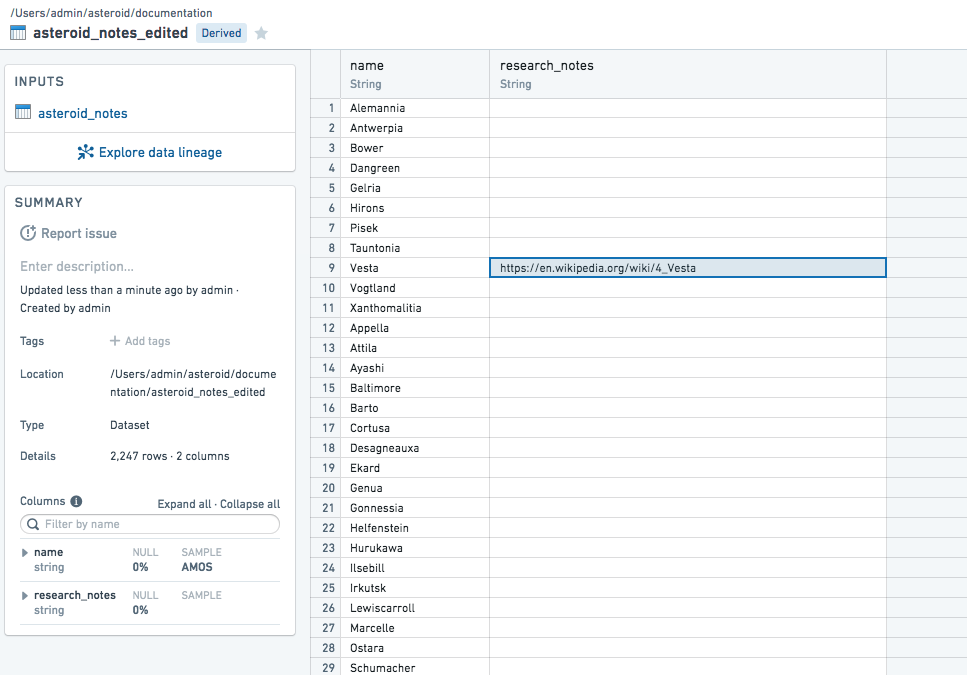This screenshot has height=675, width=967.
Task: Click the breadcrumb path /Users/admin/asteroid/documentation
Action: [111, 13]
